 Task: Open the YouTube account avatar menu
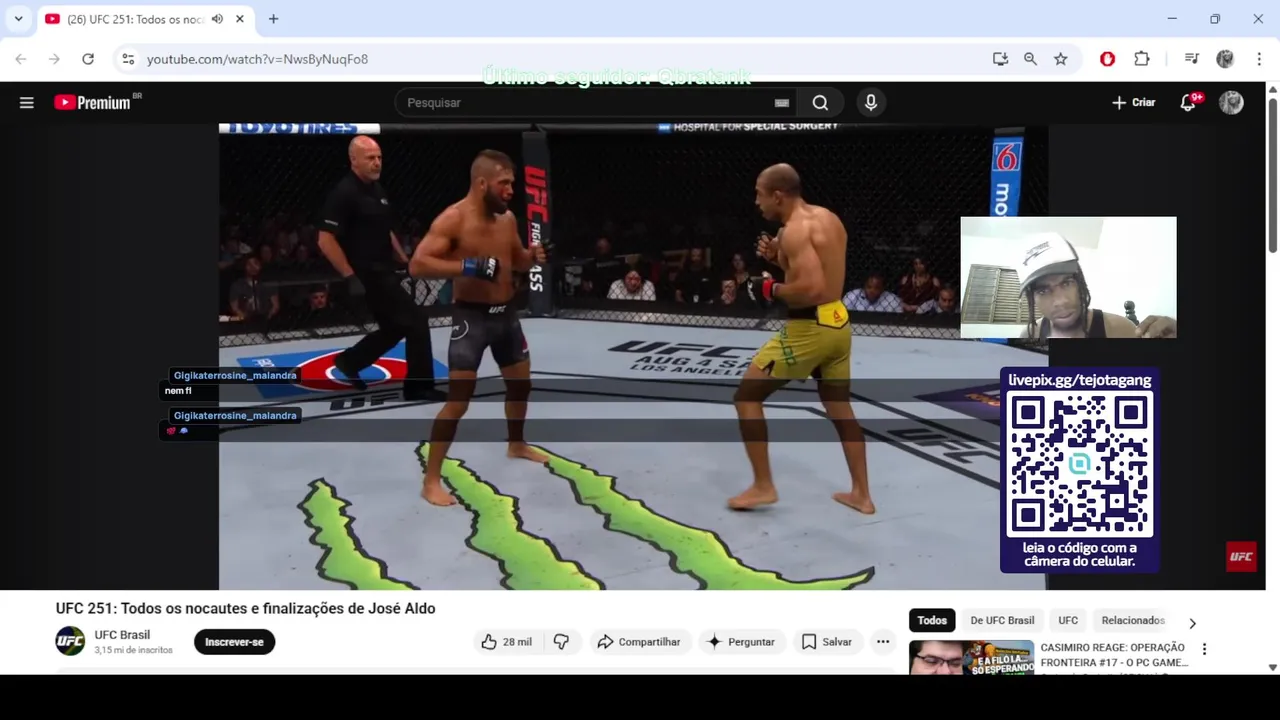click(x=1231, y=102)
